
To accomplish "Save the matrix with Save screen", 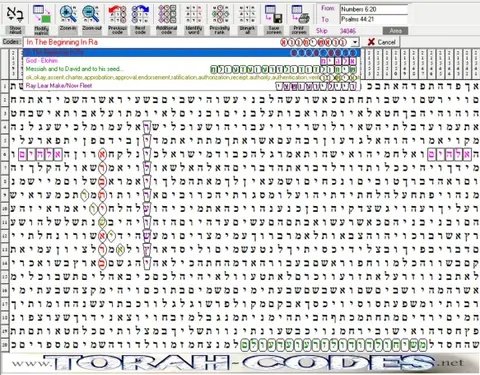I will [x=274, y=19].
